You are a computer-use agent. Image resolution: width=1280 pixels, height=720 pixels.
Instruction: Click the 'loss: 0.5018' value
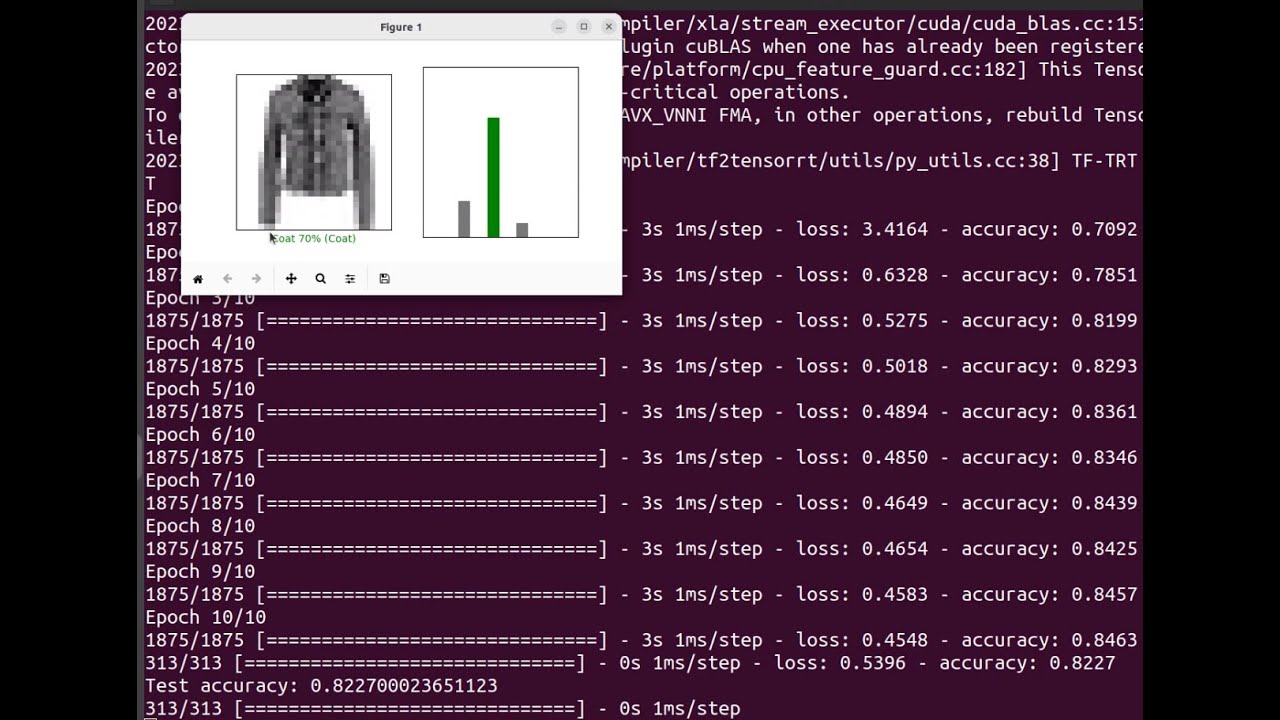pyautogui.click(x=862, y=366)
